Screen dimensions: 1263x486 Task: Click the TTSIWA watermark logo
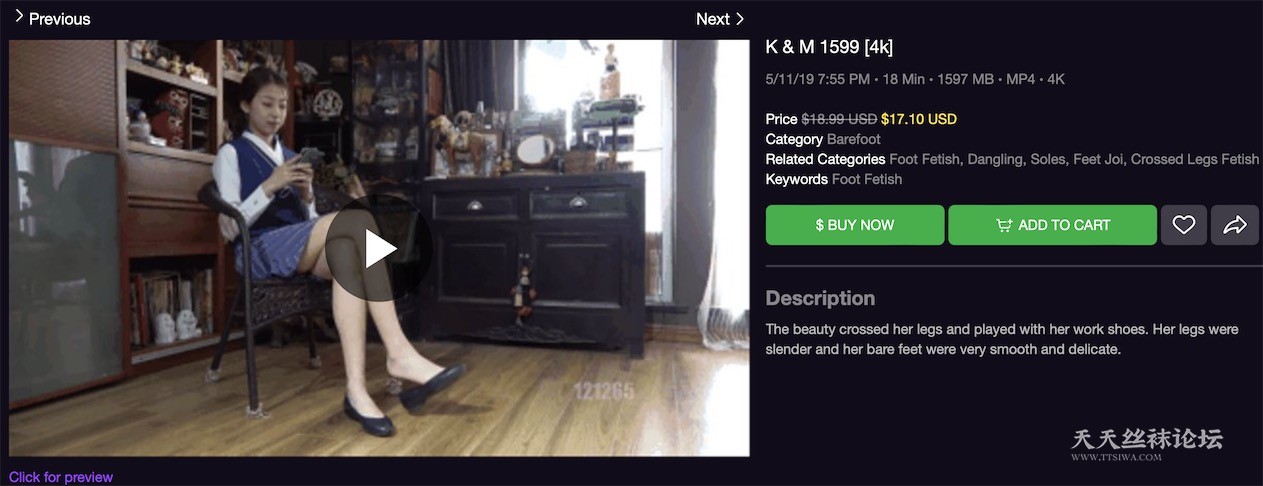tap(1147, 444)
